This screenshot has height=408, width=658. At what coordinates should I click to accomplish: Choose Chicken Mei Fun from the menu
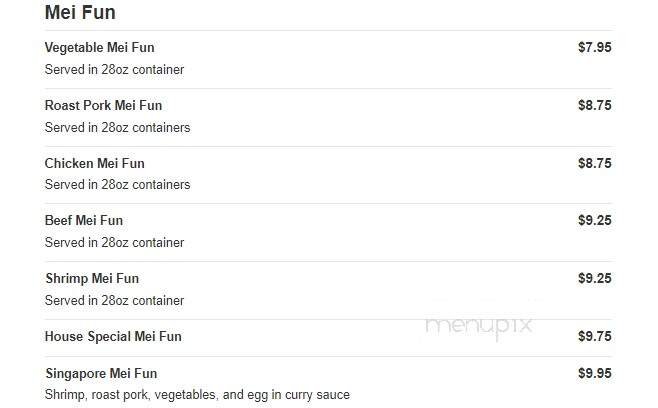(x=94, y=163)
